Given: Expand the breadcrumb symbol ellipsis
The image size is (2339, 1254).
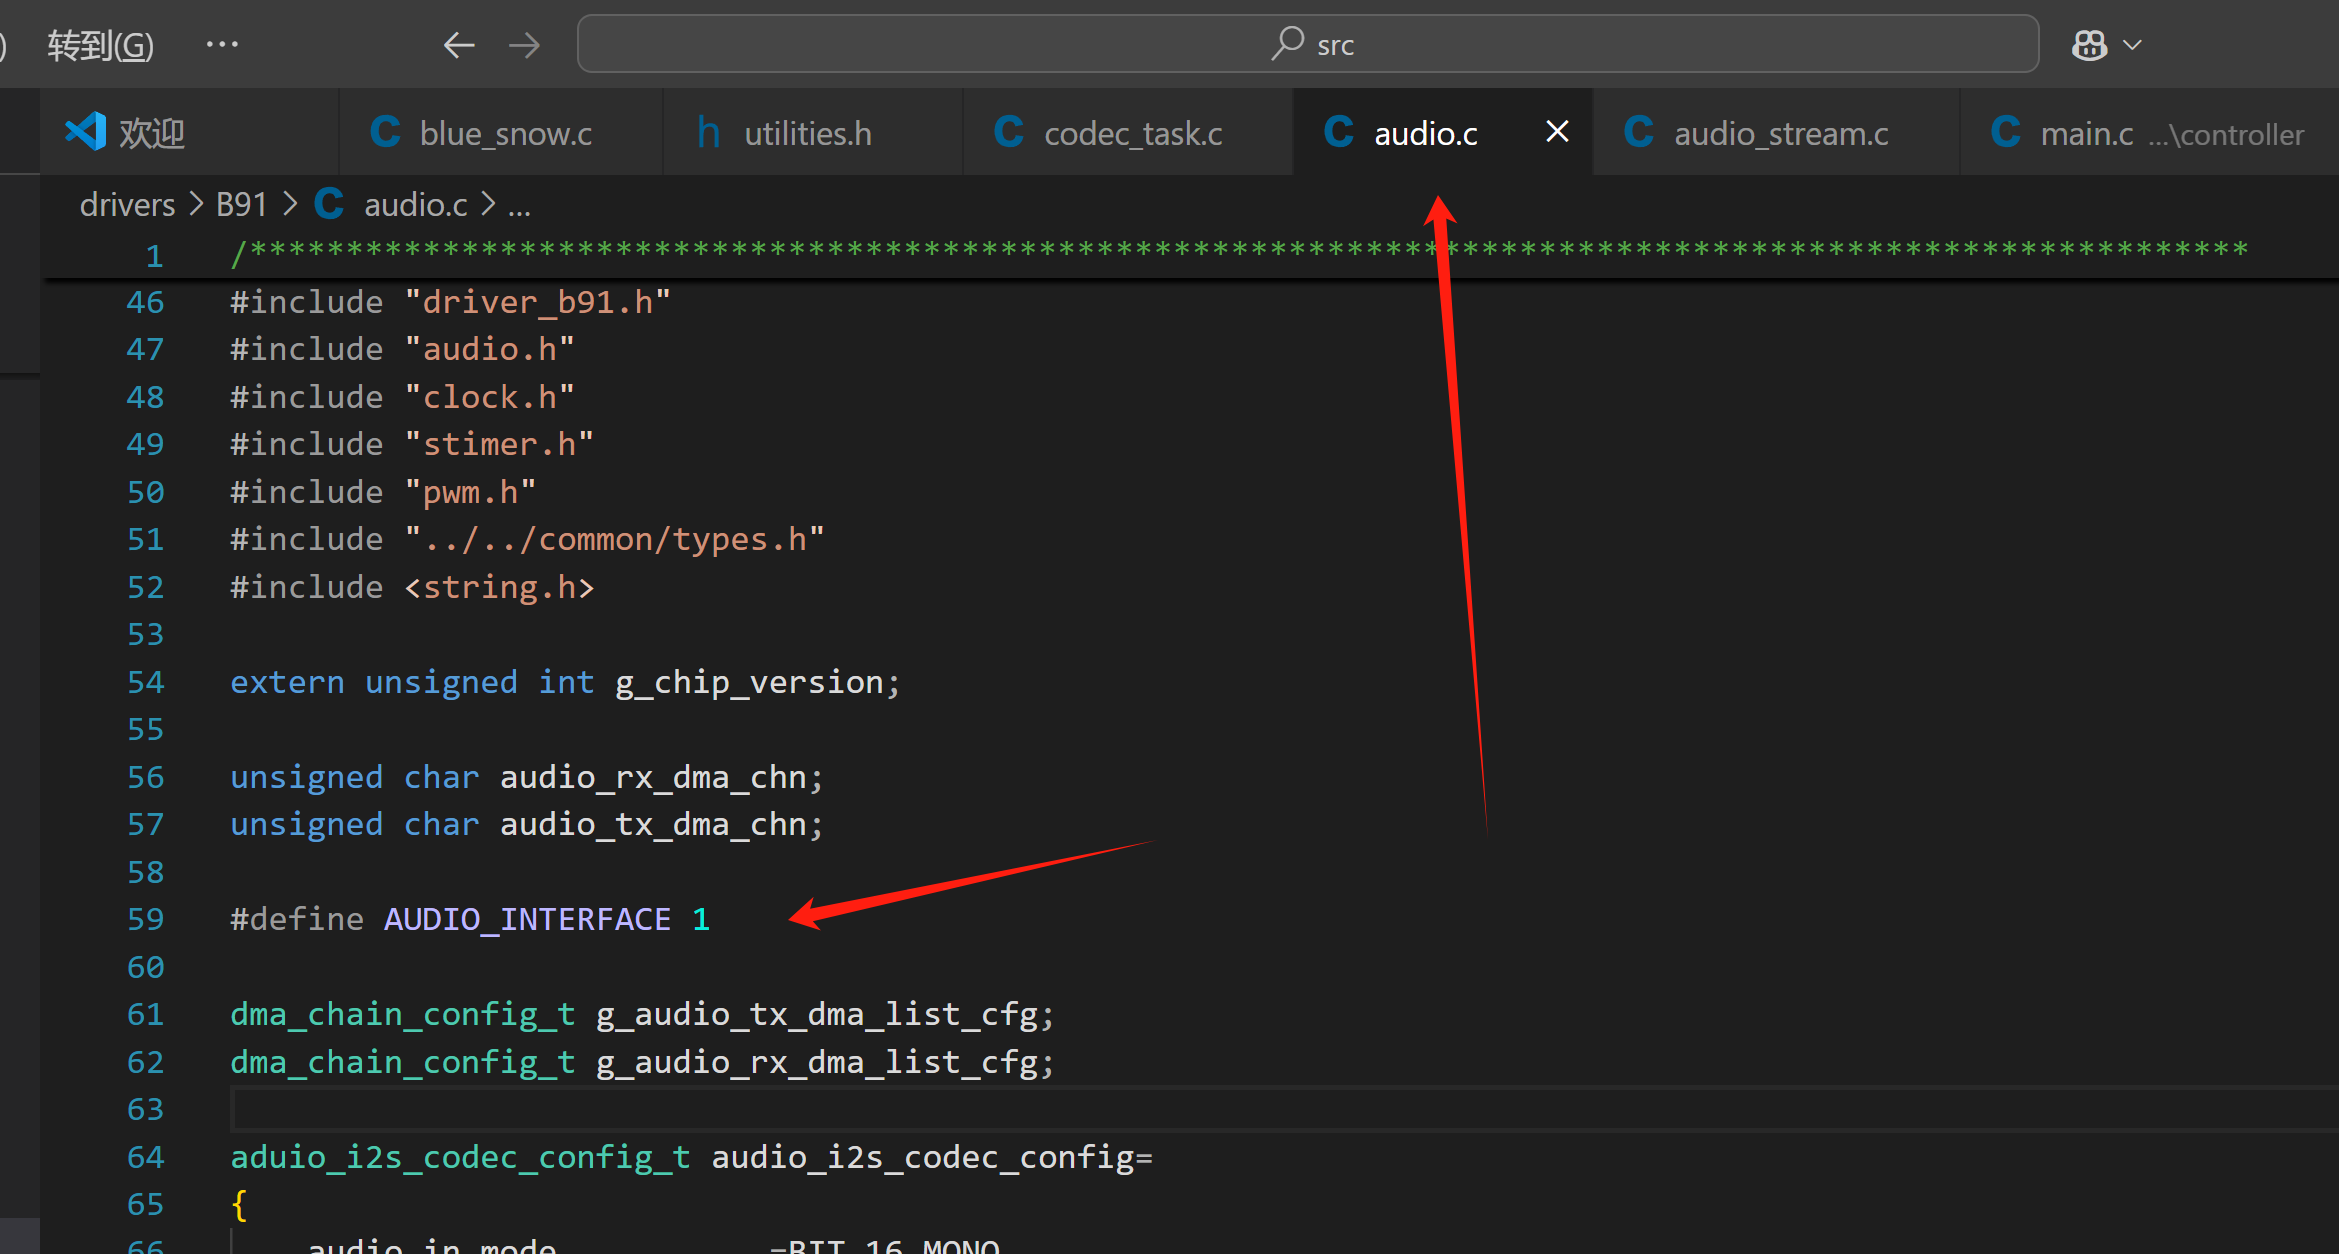Looking at the screenshot, I should click(519, 205).
